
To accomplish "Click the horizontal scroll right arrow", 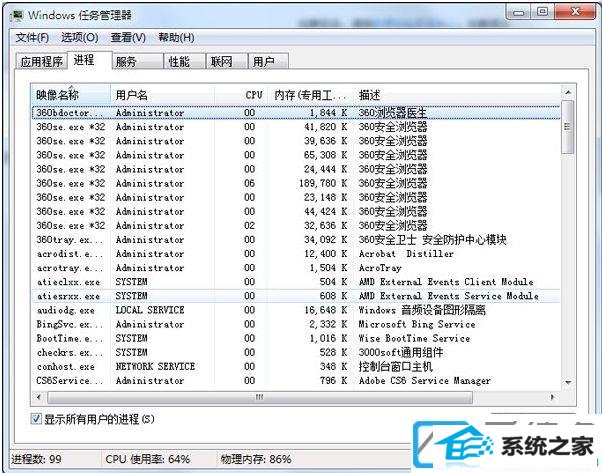I will pos(552,397).
